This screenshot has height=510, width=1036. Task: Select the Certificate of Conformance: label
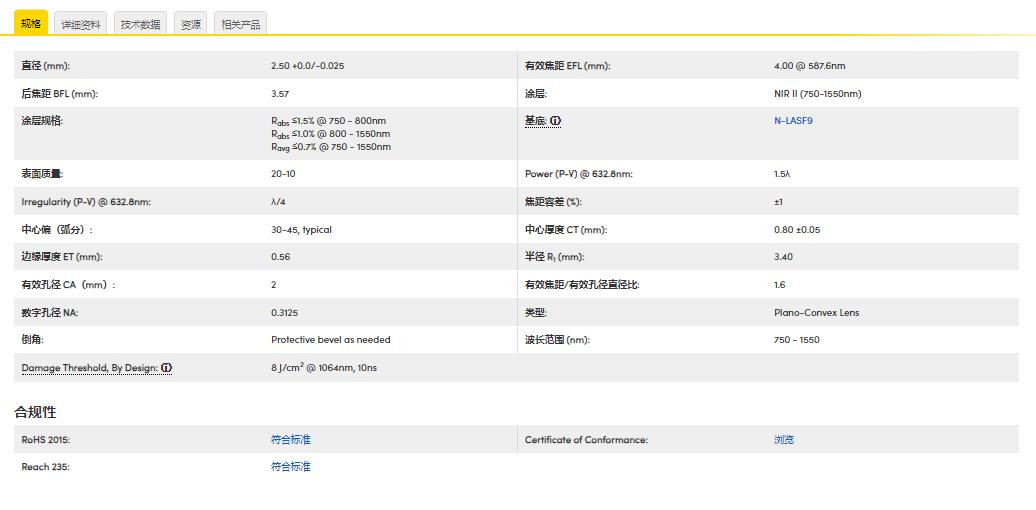[587, 439]
